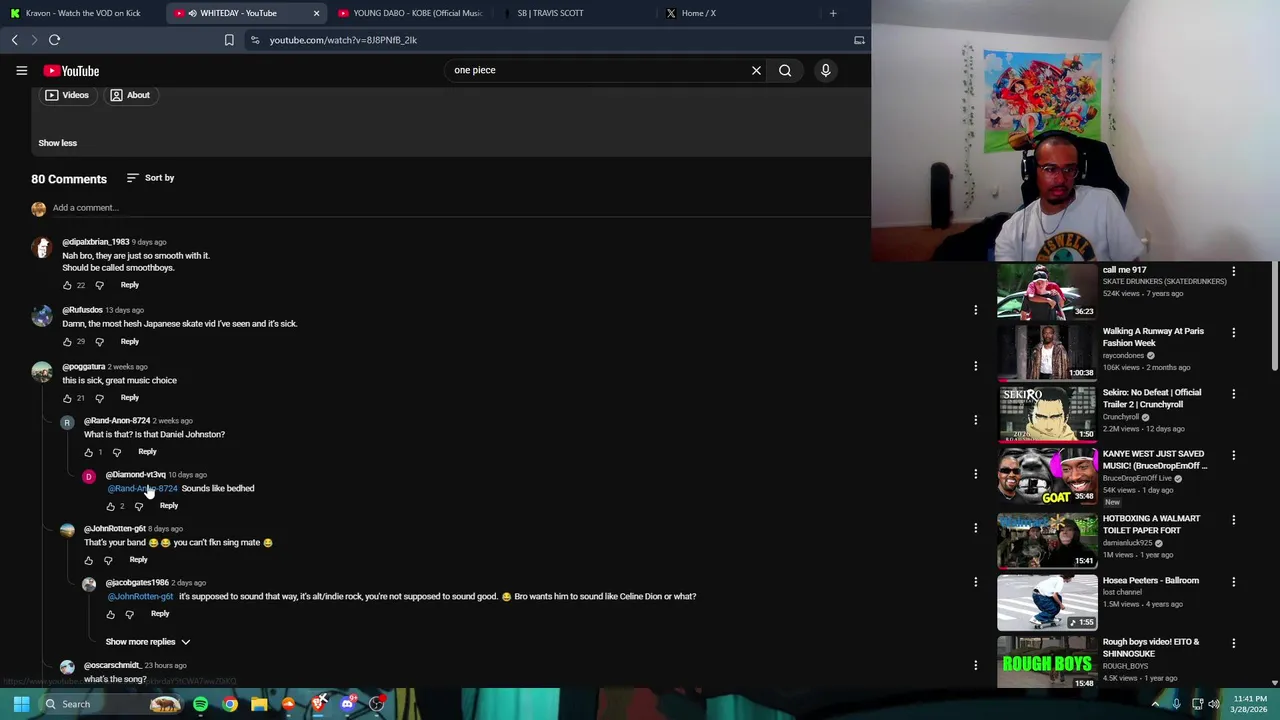The width and height of the screenshot is (1280, 720).
Task: Open @JohnRotten-g6t mention link
Action: [140, 596]
